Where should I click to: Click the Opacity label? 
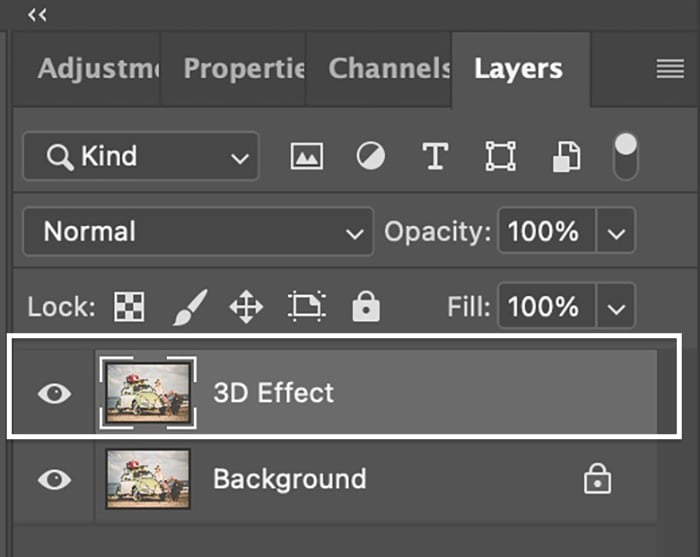coord(438,231)
